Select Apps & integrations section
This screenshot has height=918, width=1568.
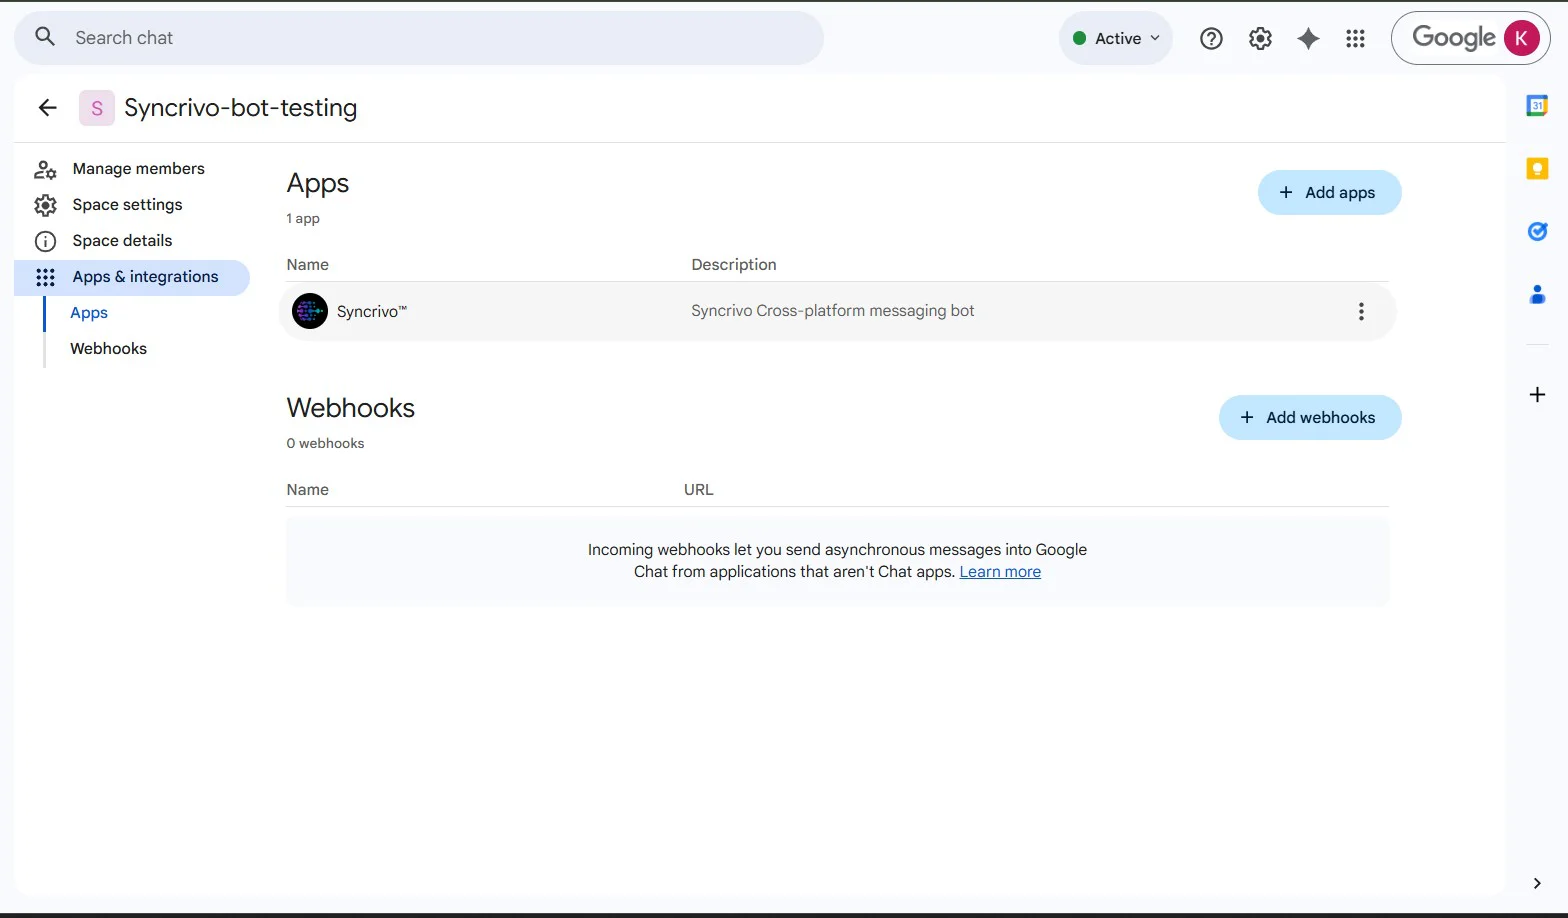pyautogui.click(x=132, y=277)
